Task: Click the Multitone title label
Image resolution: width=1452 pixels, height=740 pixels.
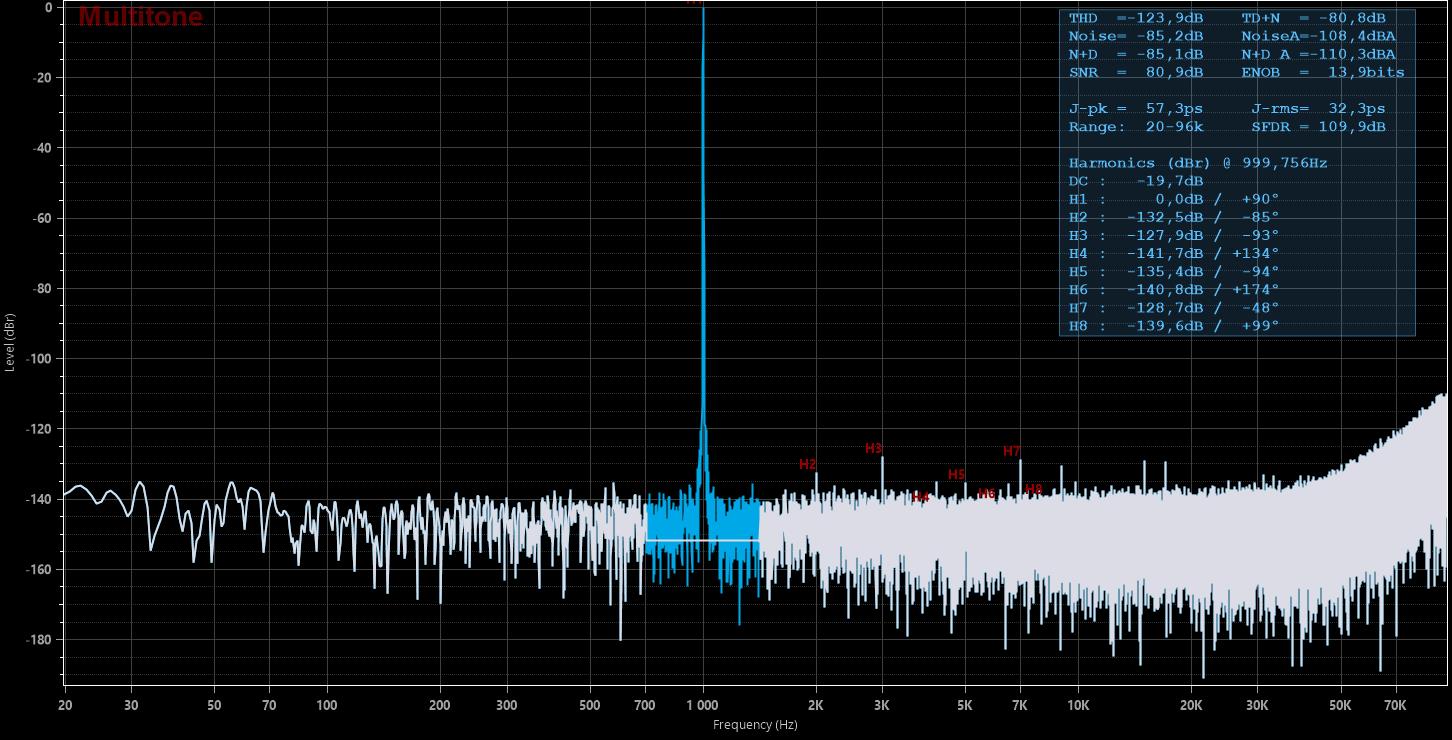Action: click(x=140, y=17)
